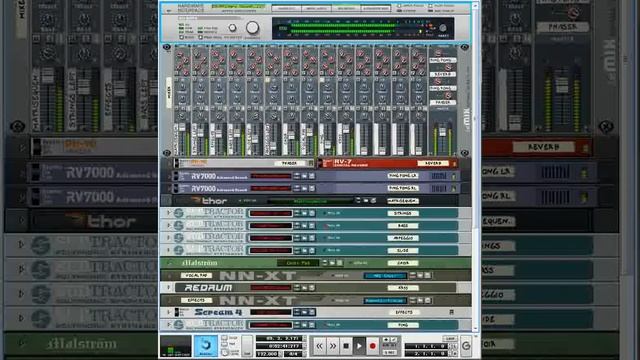640x360 pixels.
Task: Browse patches for the PING PONG LR RV7000
Action: click(304, 176)
